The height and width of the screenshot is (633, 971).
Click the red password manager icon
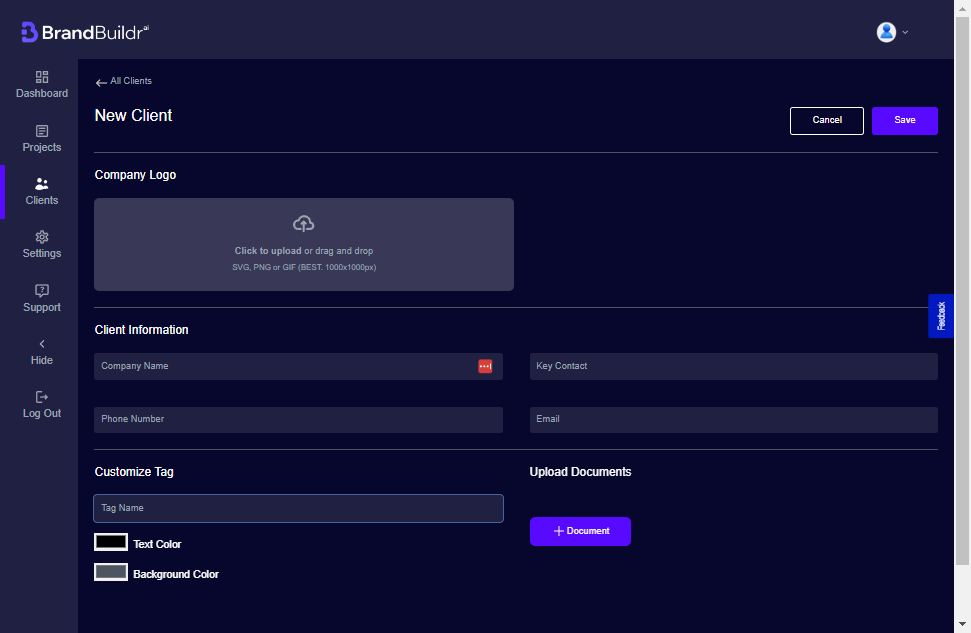point(486,367)
